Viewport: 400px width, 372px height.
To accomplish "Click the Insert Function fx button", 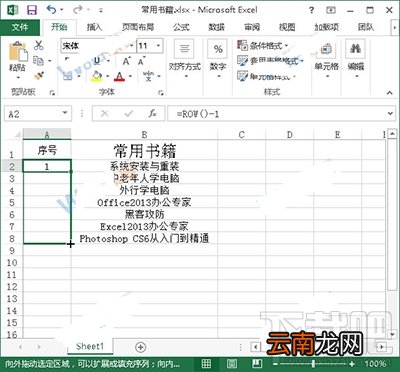I will [x=153, y=114].
